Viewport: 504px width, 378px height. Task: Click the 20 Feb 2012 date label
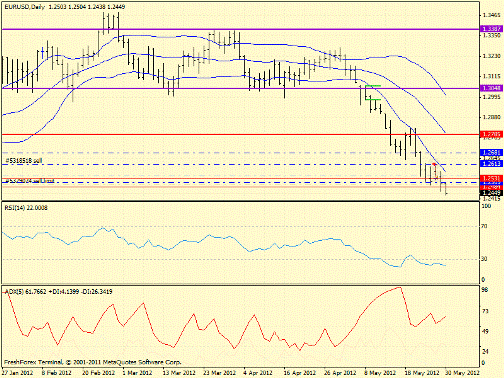[x=98, y=372]
